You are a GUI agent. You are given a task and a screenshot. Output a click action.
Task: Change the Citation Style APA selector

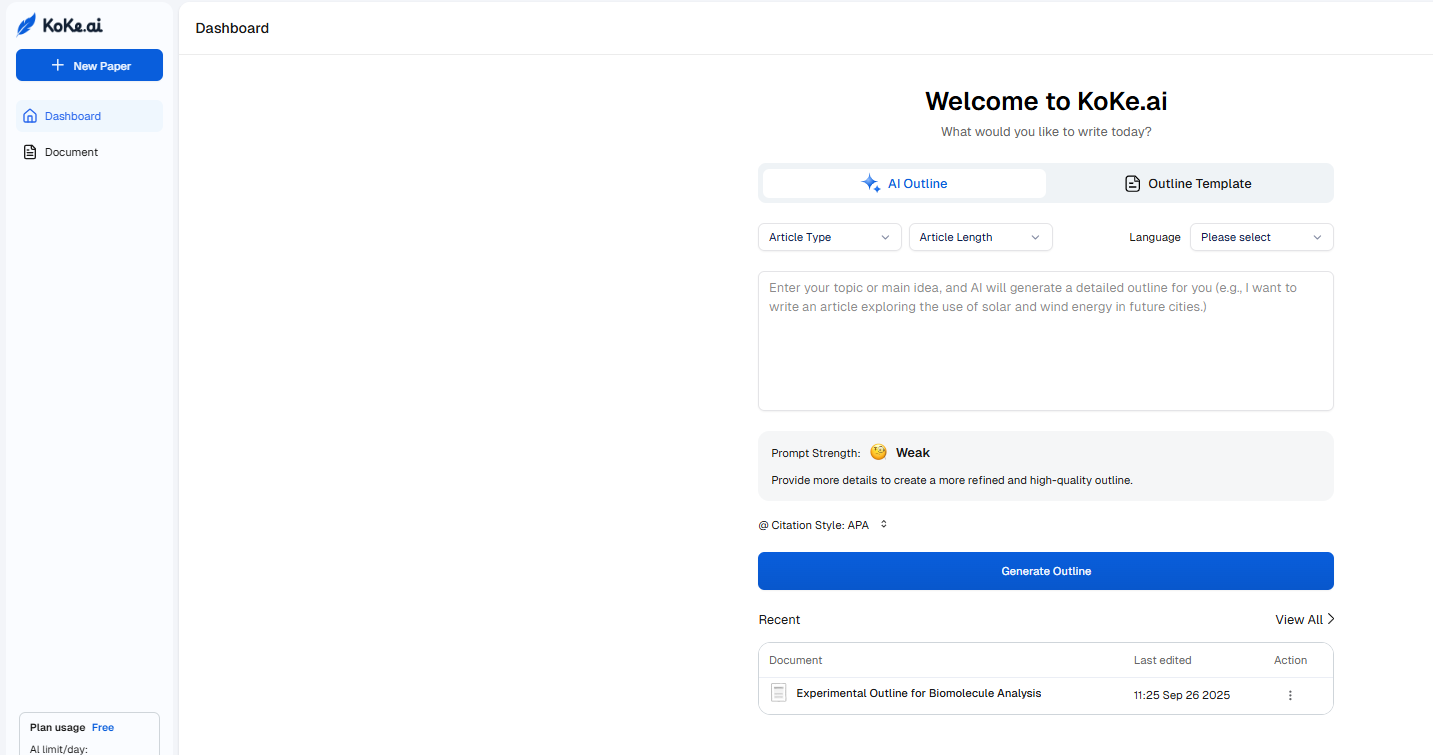[823, 525]
